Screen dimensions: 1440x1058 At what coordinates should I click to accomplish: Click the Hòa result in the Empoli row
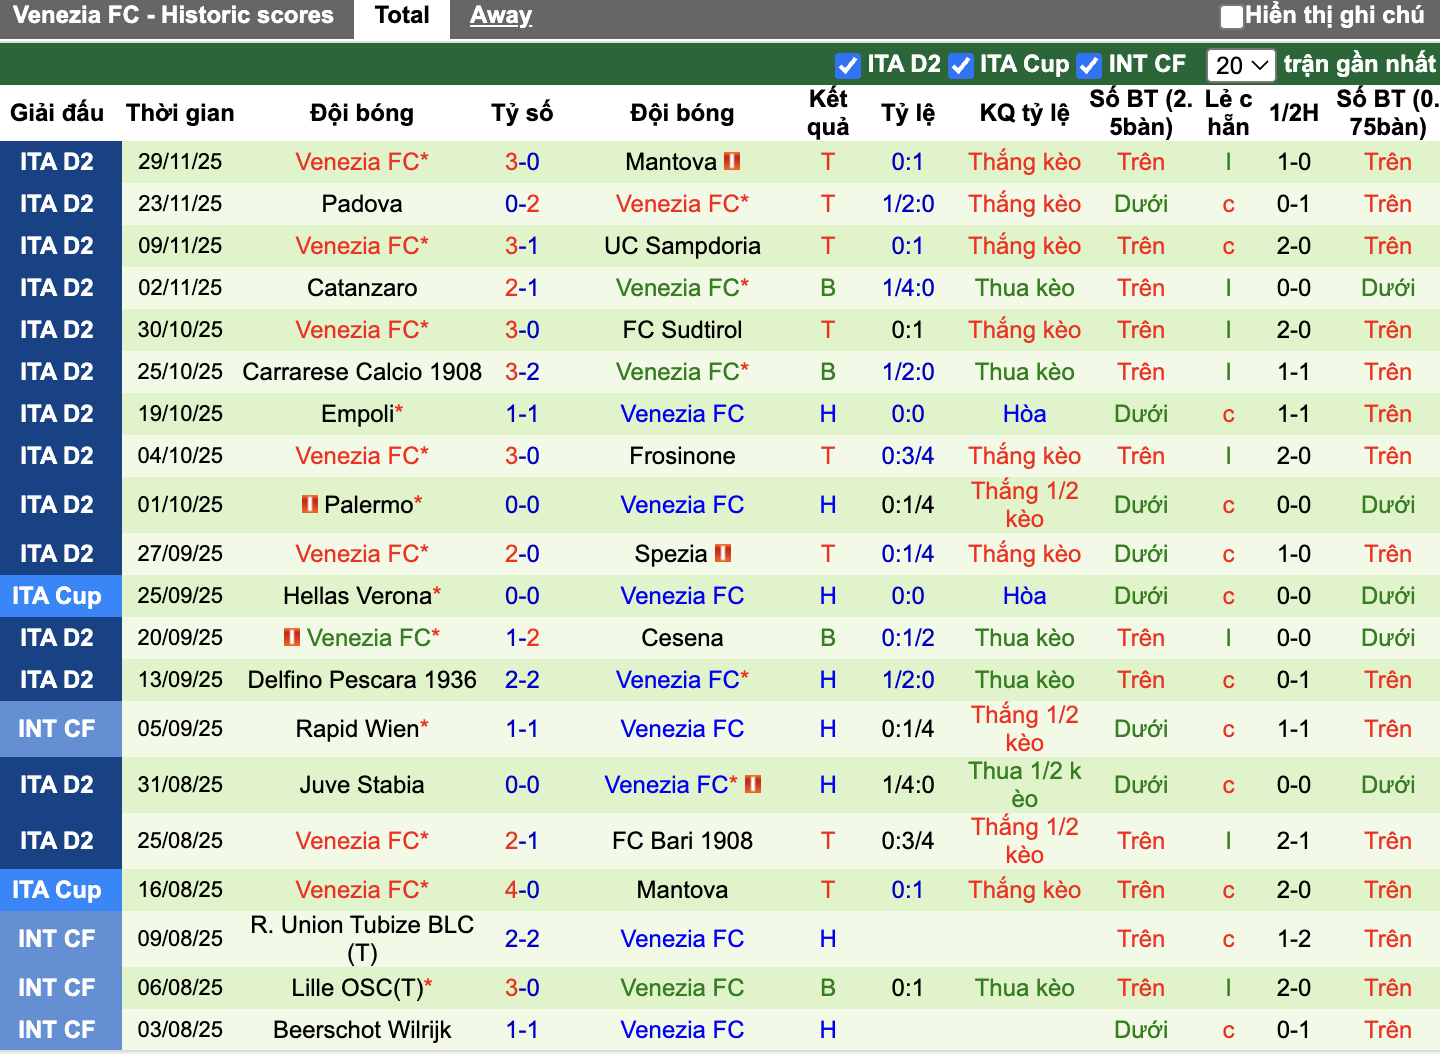coord(1025,414)
